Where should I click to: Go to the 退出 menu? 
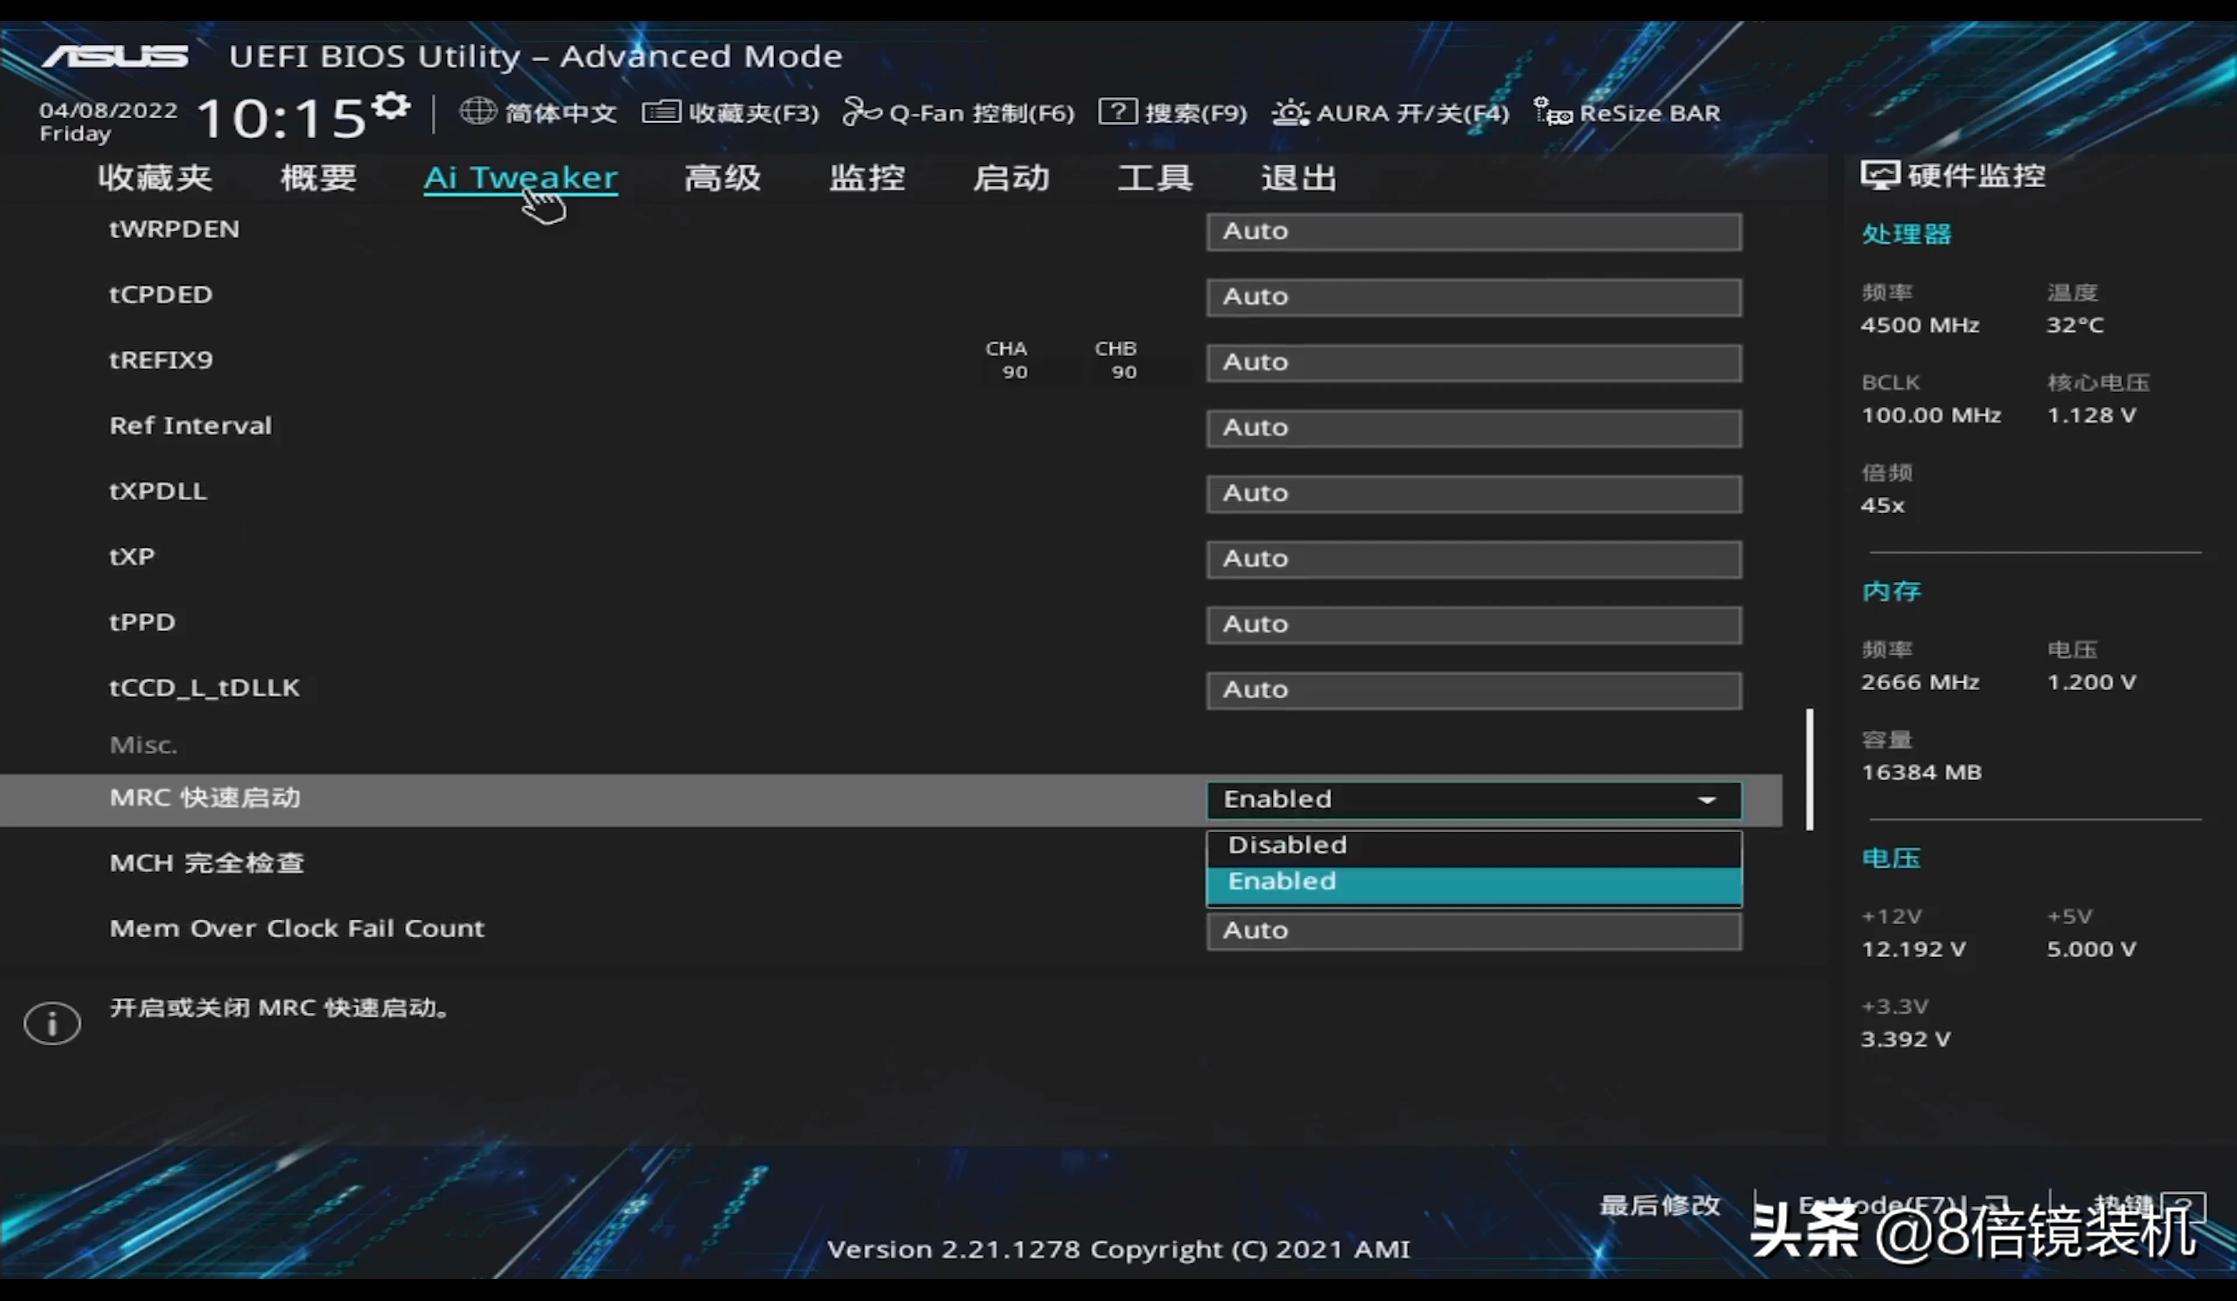click(x=1298, y=178)
